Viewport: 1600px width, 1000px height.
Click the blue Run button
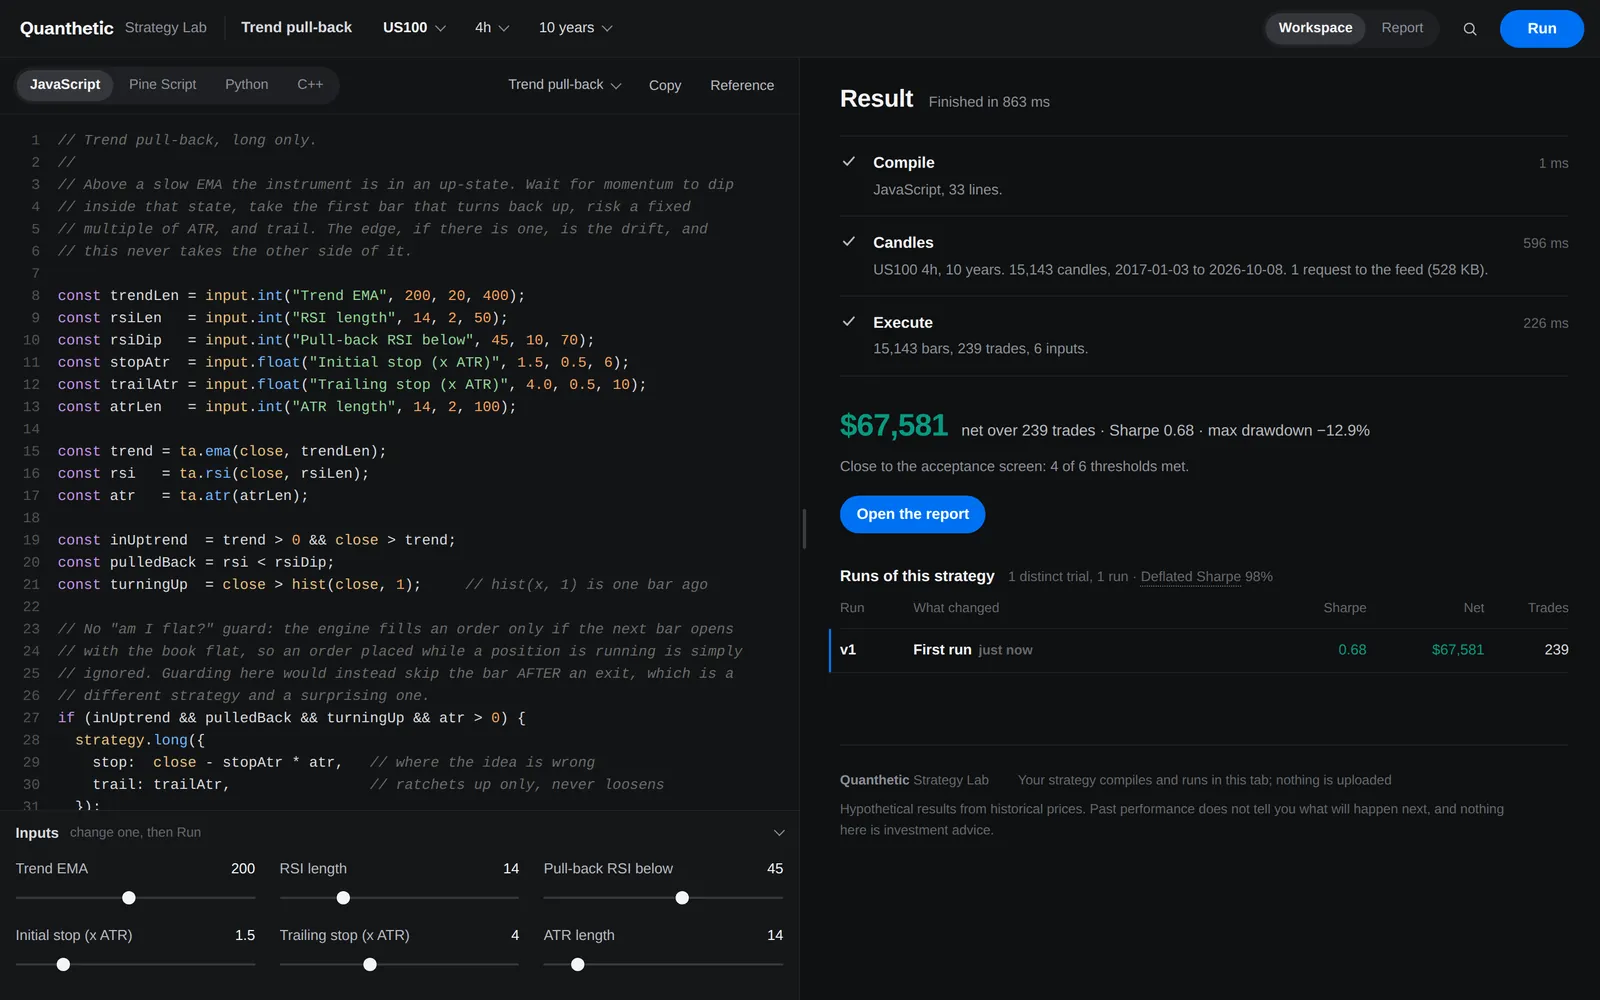(1541, 29)
